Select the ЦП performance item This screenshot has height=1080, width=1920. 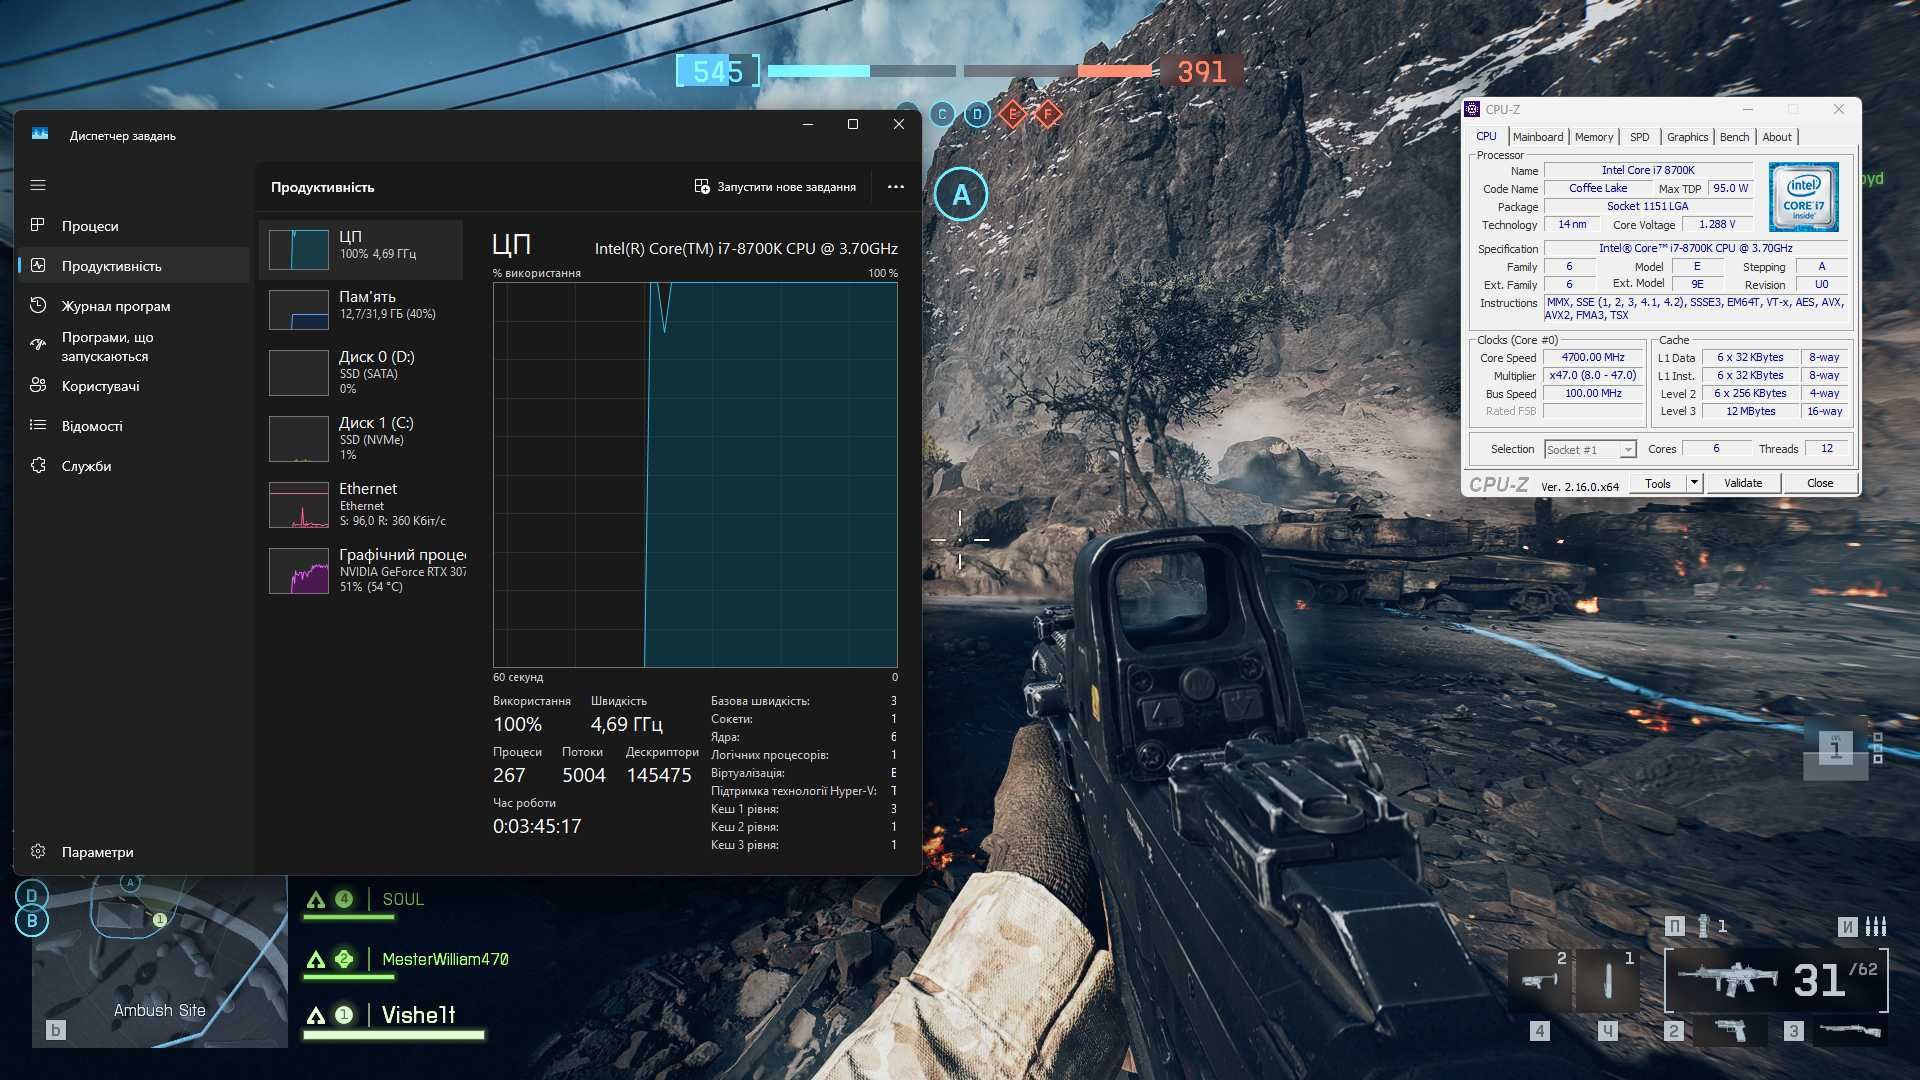(x=361, y=249)
